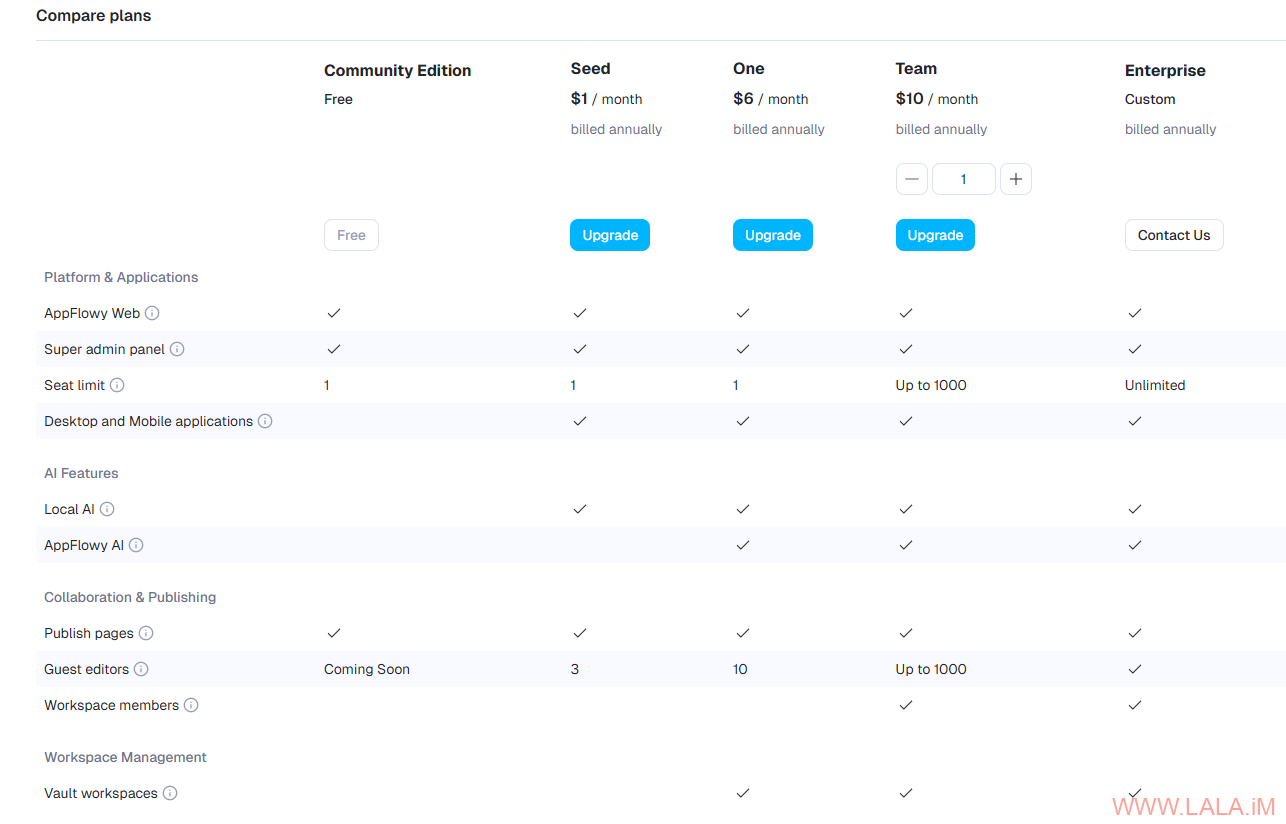
Task: Click the Community Edition plan heading
Action: [x=397, y=70]
